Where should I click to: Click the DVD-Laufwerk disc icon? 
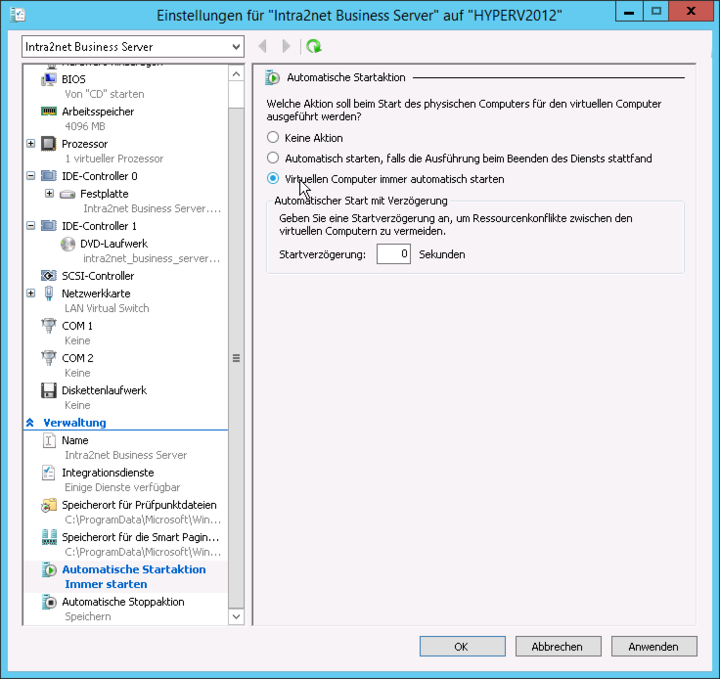[x=68, y=244]
